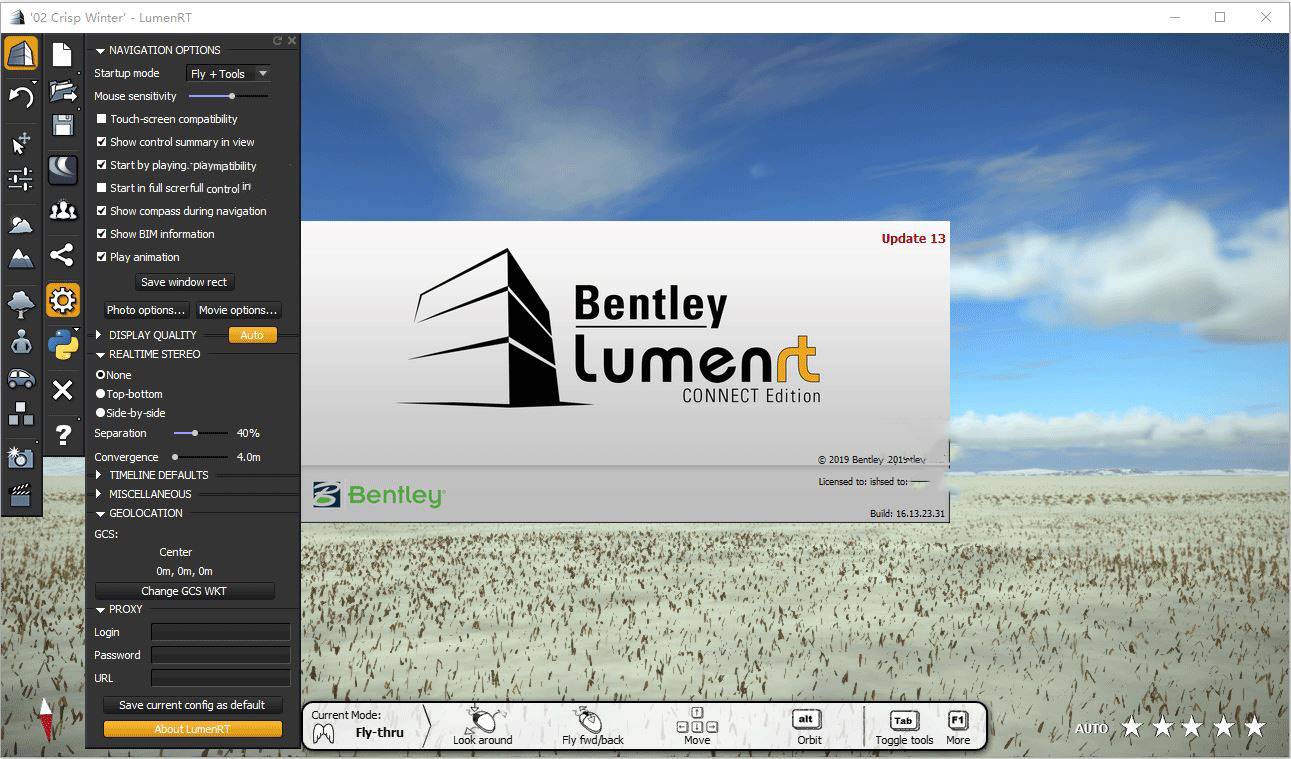
Task: Open help with the question mark icon
Action: click(62, 434)
